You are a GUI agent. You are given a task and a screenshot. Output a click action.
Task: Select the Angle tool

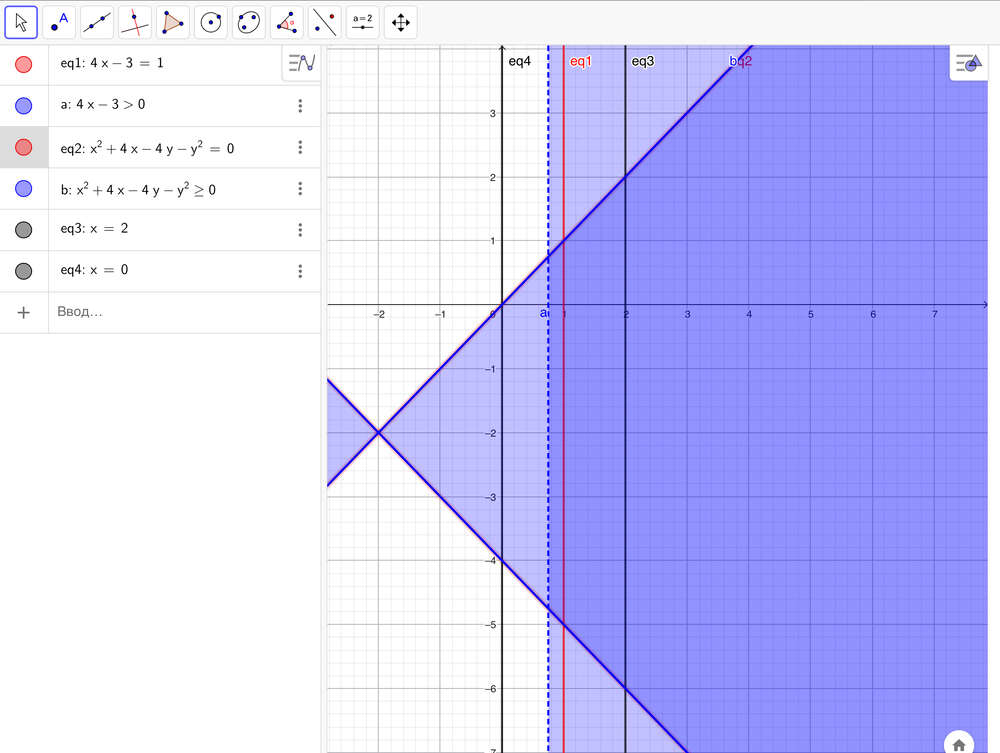point(287,22)
